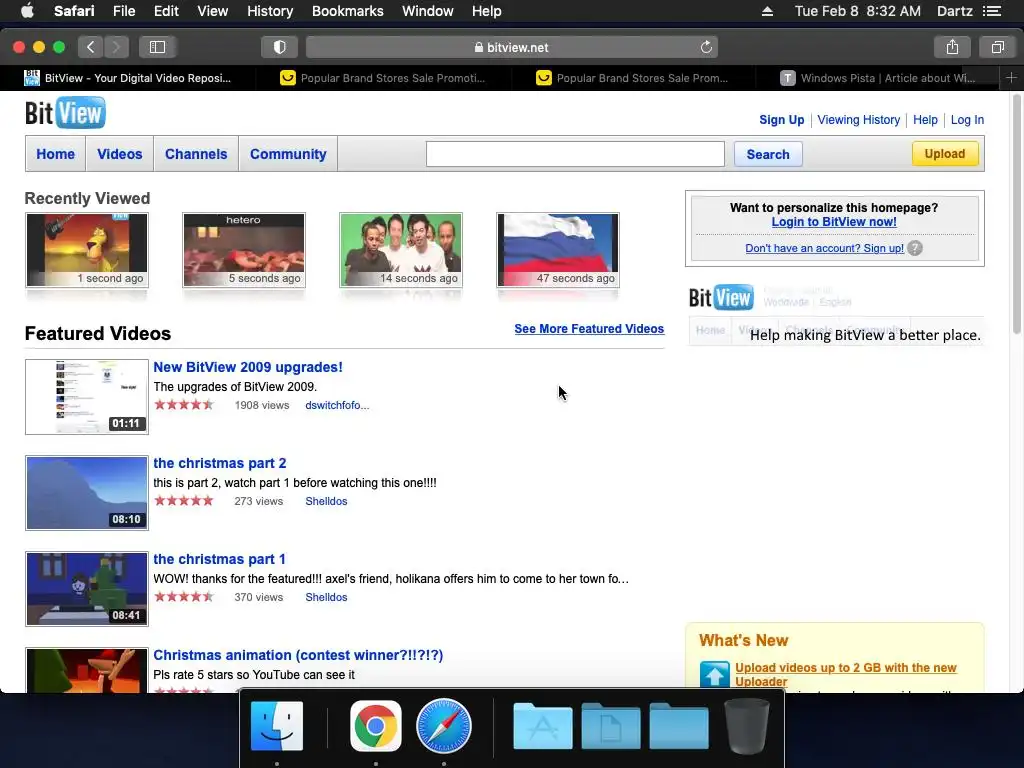Click Don't have an account Sign up link

click(x=824, y=248)
